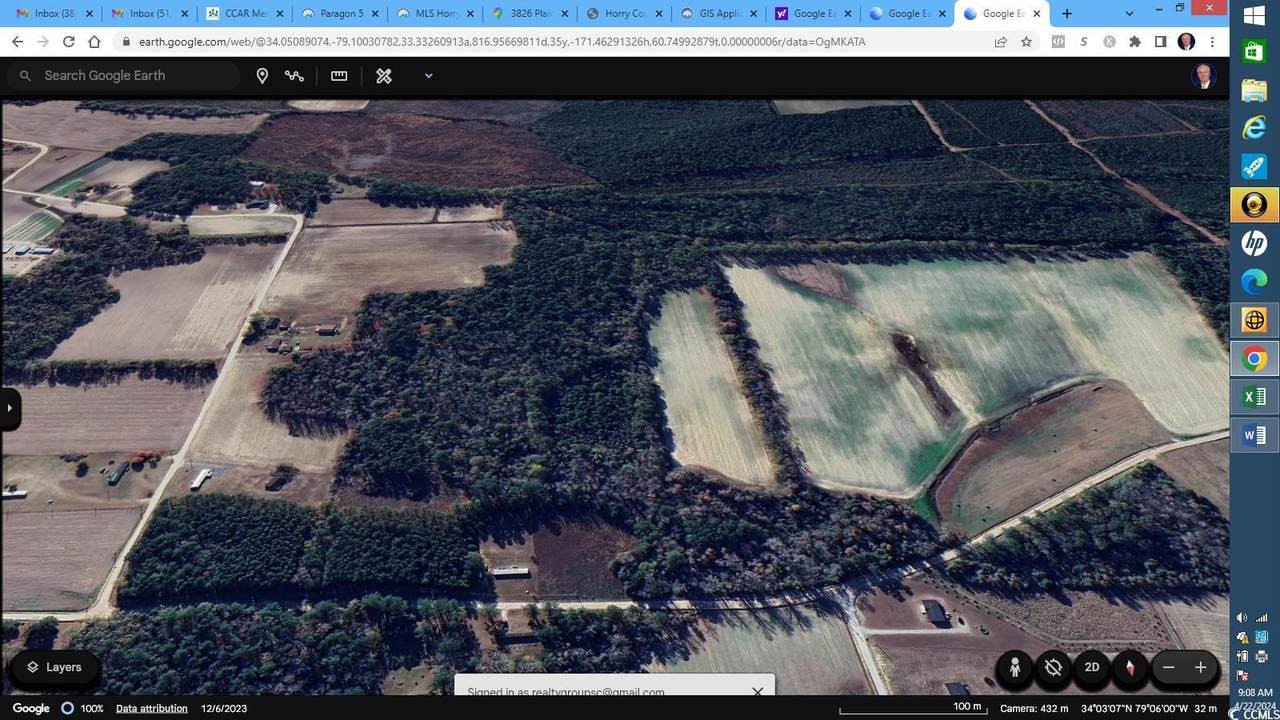Expand the collapsed left side panel
Viewport: 1280px width, 720px height.
click(x=9, y=408)
